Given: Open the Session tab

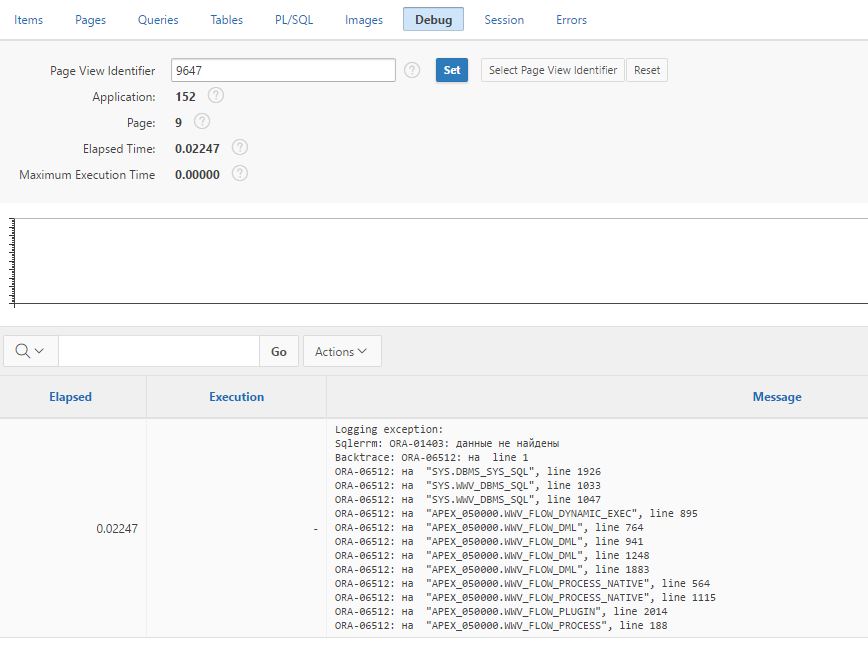Looking at the screenshot, I should coord(504,20).
